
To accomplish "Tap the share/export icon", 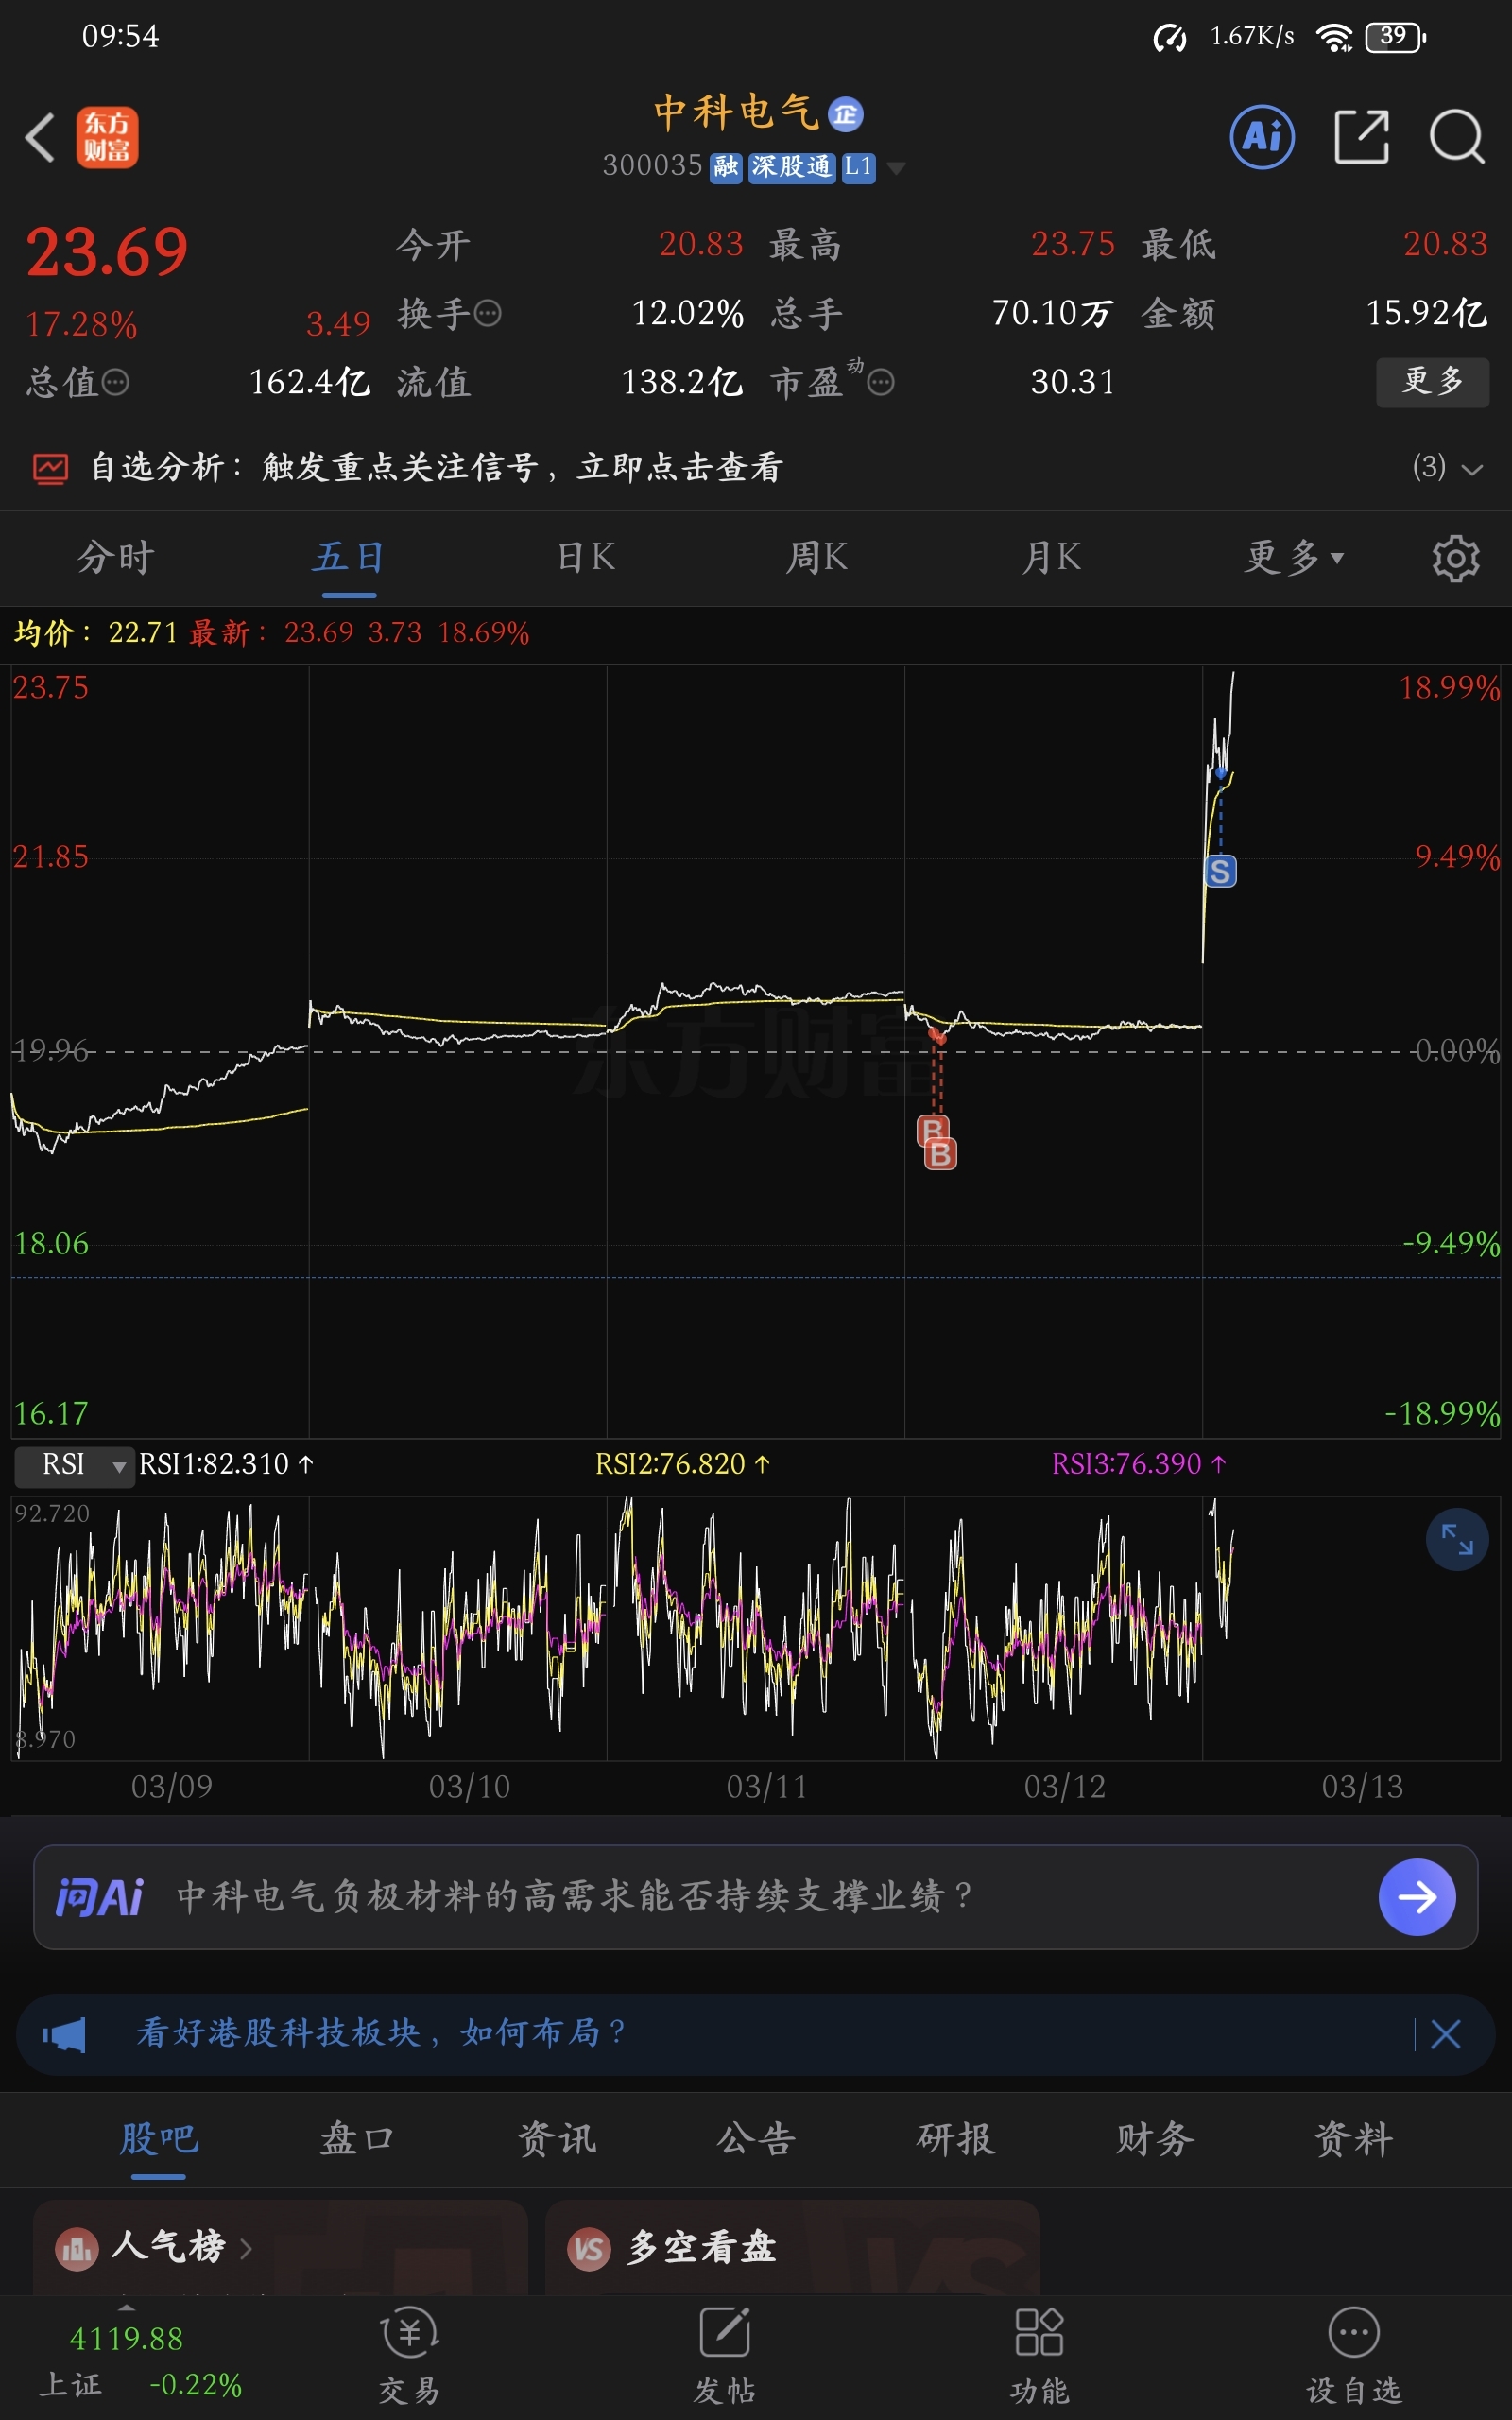I will tap(1362, 137).
